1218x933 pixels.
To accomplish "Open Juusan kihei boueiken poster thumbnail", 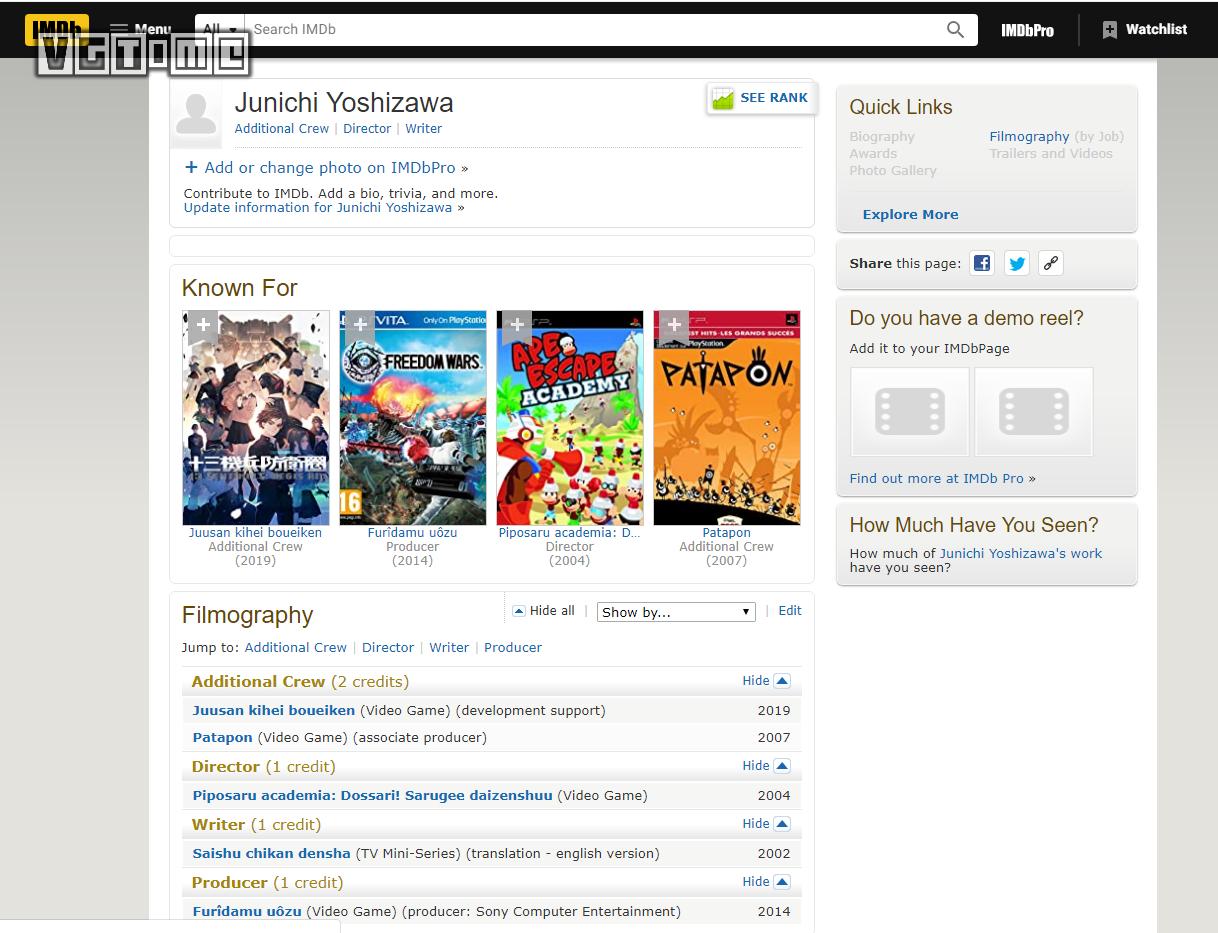I will (256, 418).
